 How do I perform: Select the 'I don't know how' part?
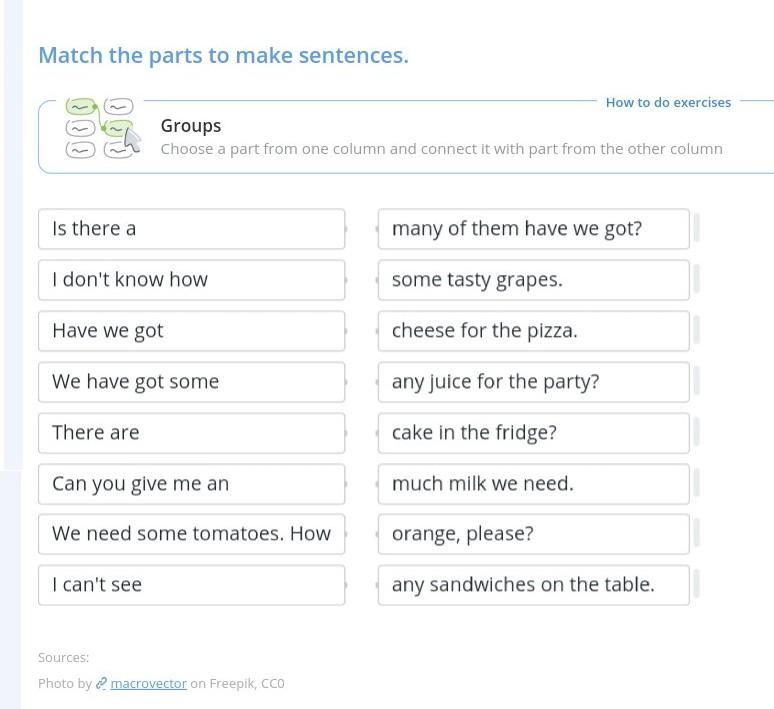(191, 280)
